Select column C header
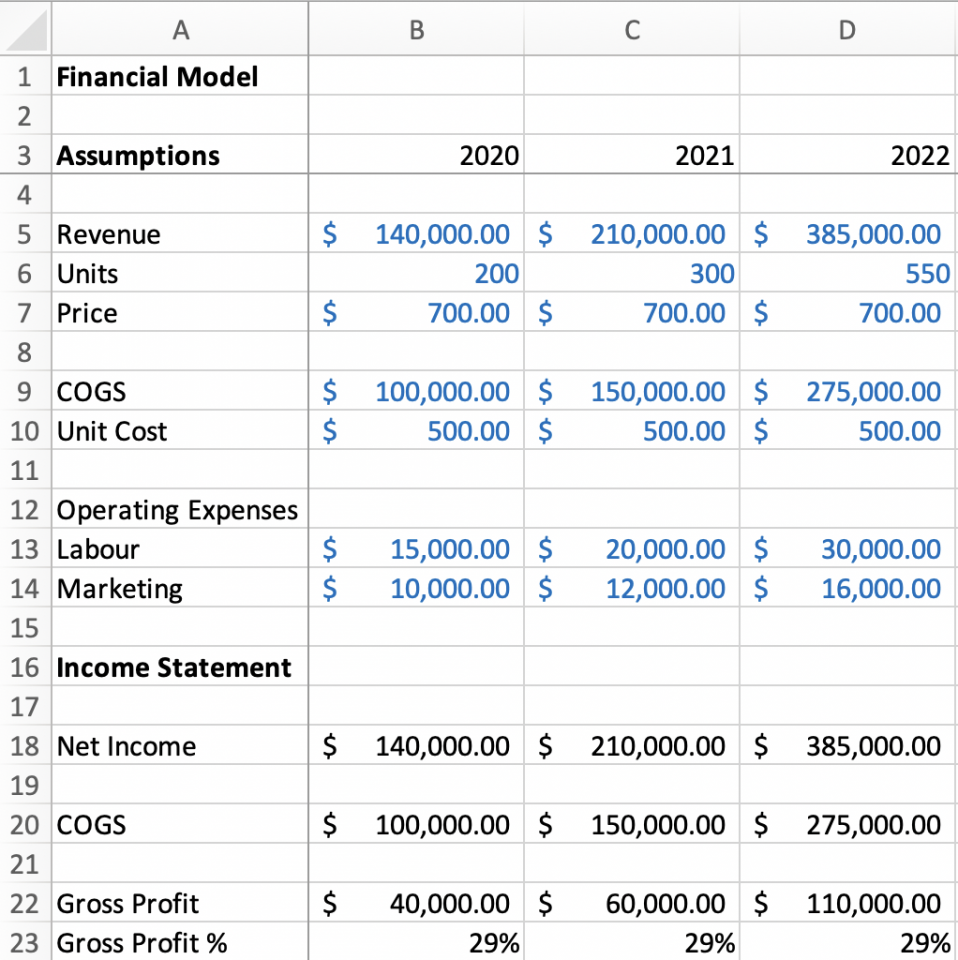 click(x=631, y=30)
